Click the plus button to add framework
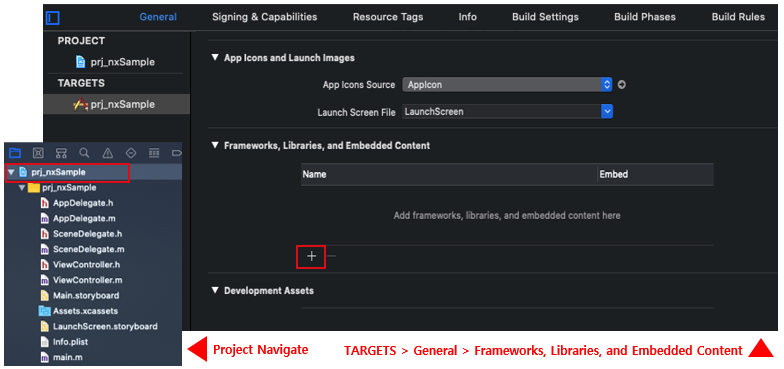 pyautogui.click(x=312, y=256)
